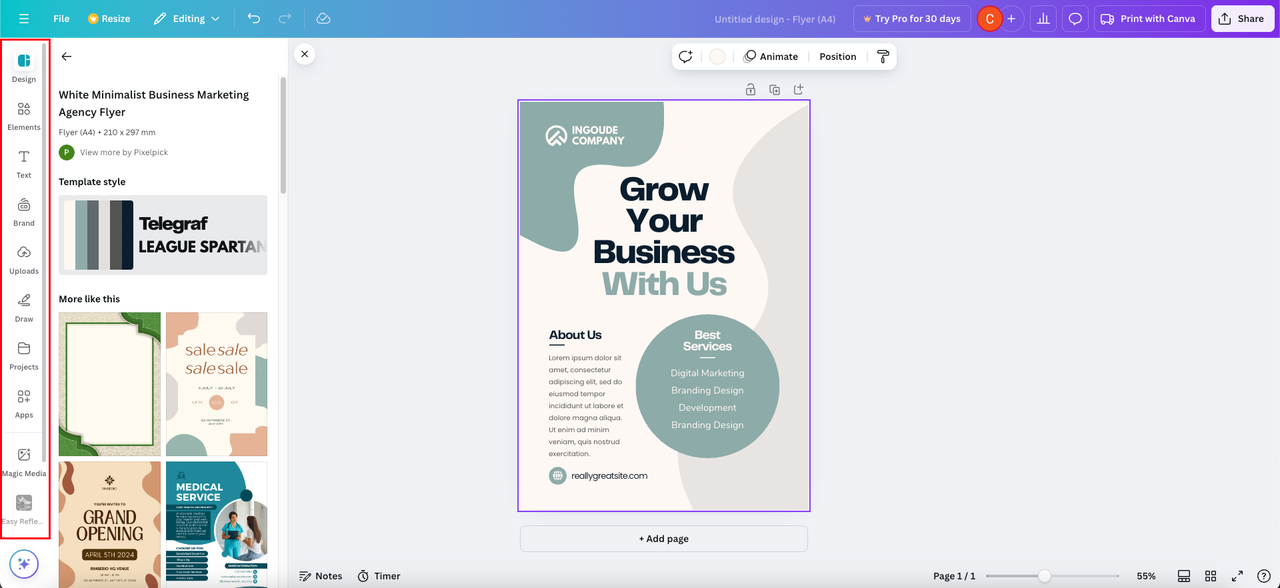Apply the Telegraf League Spartan template style
The width and height of the screenshot is (1280, 588).
coord(163,235)
